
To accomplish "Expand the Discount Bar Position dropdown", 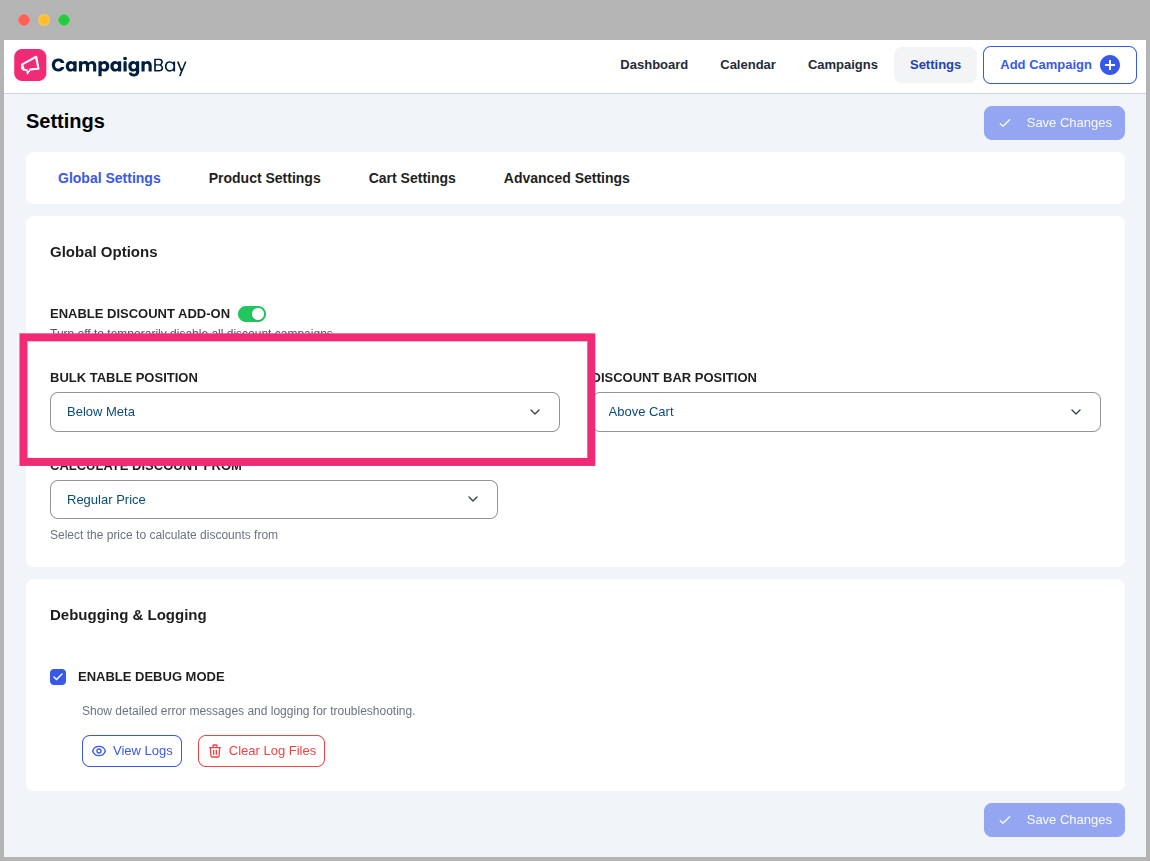I will (x=846, y=412).
